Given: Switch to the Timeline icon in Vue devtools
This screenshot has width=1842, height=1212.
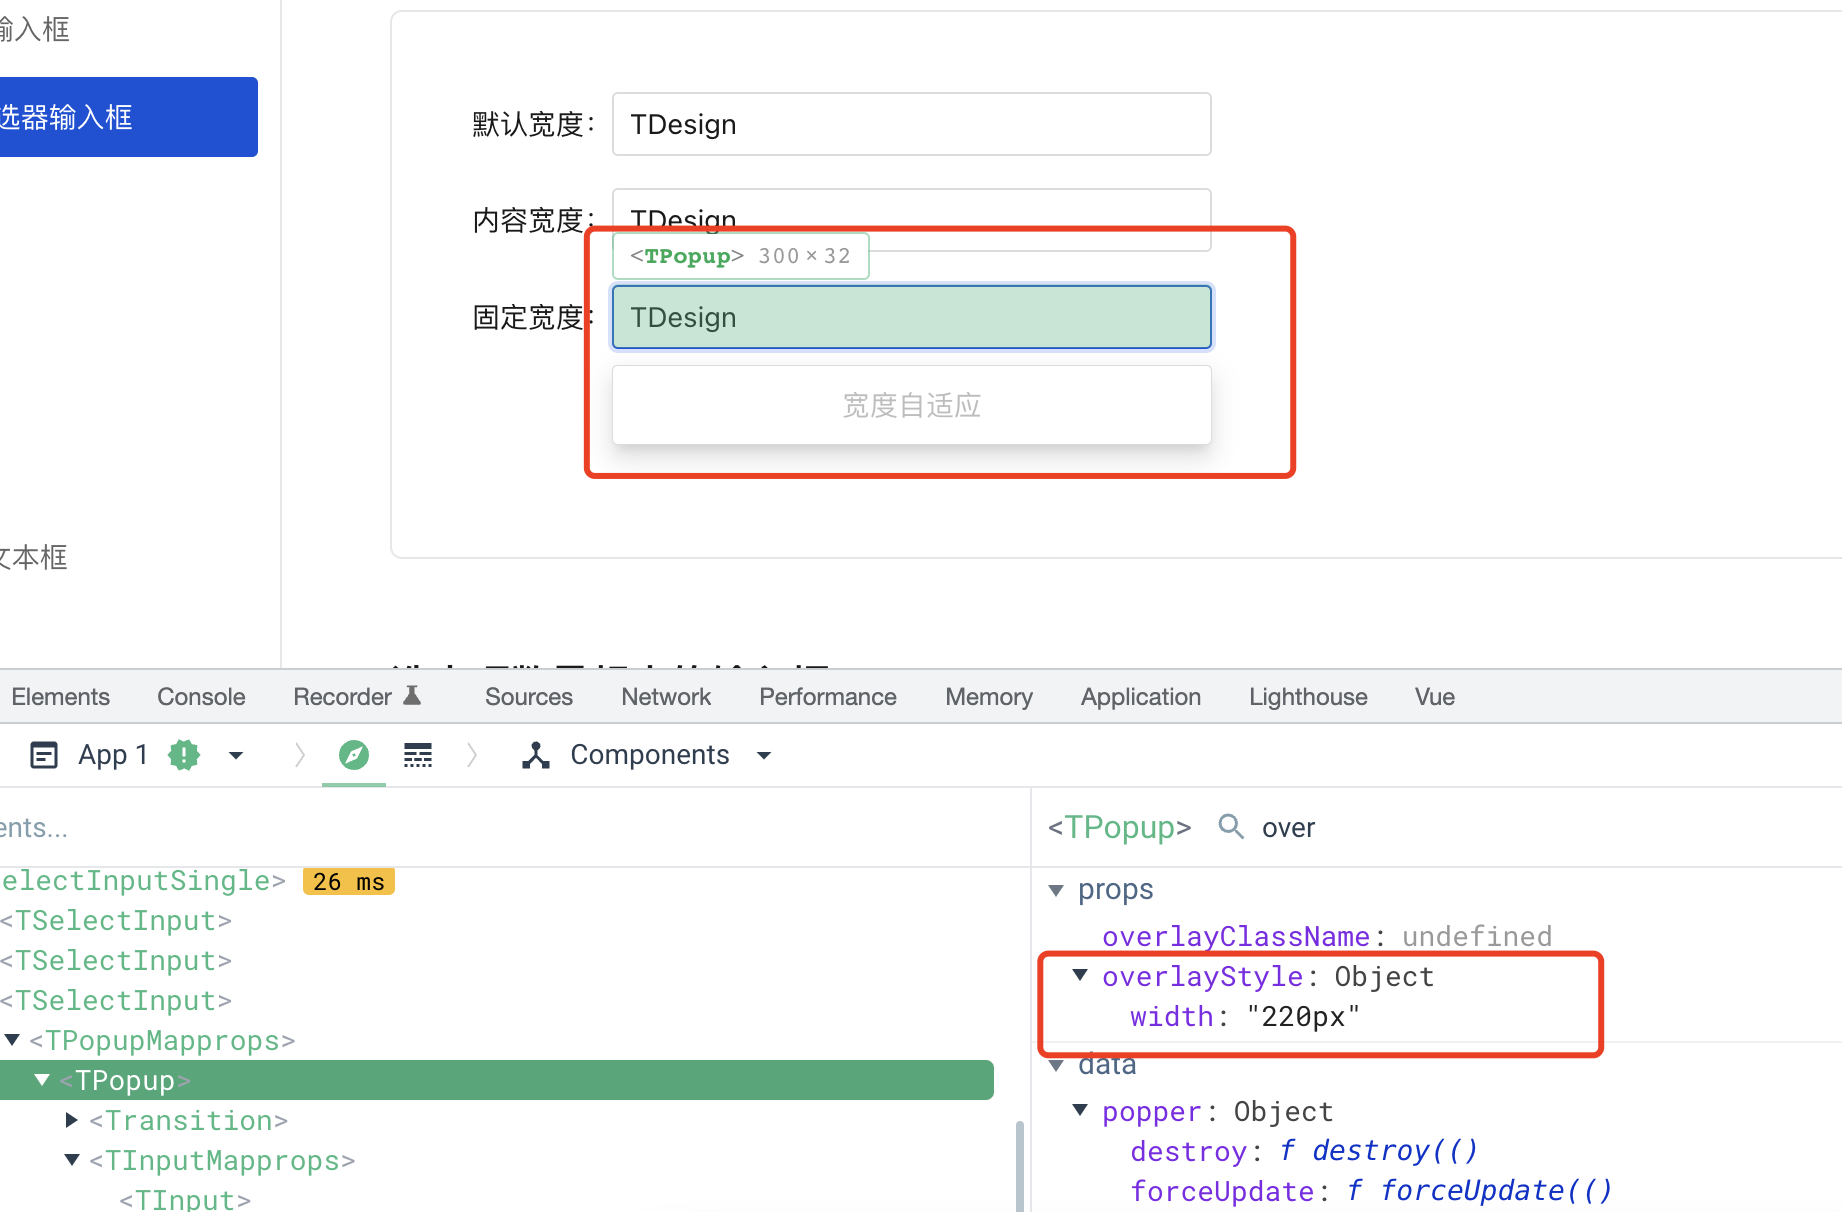Looking at the screenshot, I should [x=417, y=754].
